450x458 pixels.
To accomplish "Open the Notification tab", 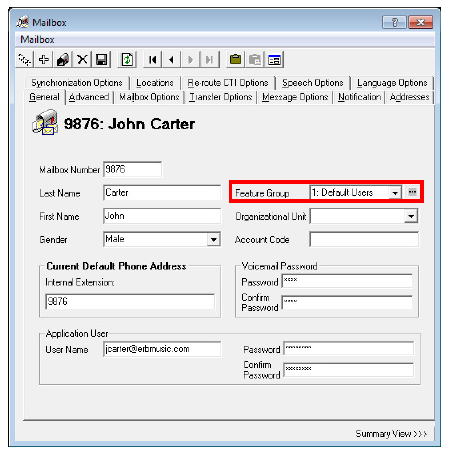I will [x=359, y=97].
